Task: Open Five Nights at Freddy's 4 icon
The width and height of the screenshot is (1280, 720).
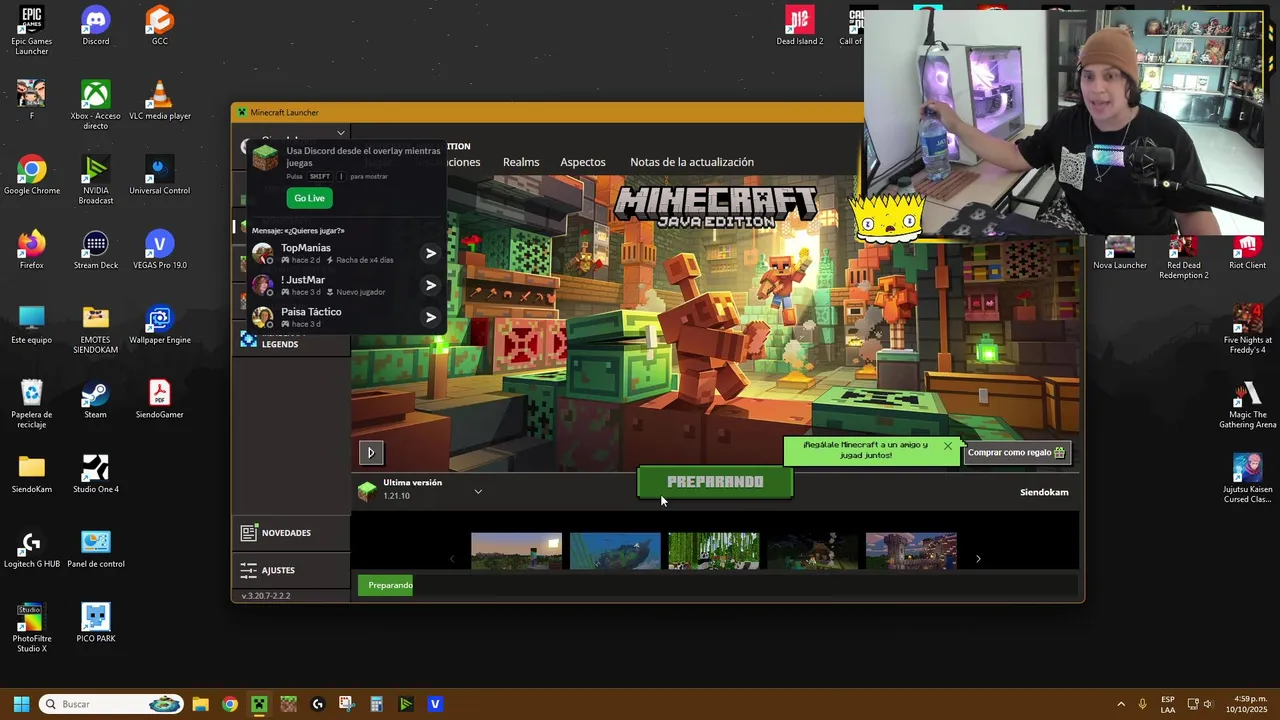Action: point(1247,329)
